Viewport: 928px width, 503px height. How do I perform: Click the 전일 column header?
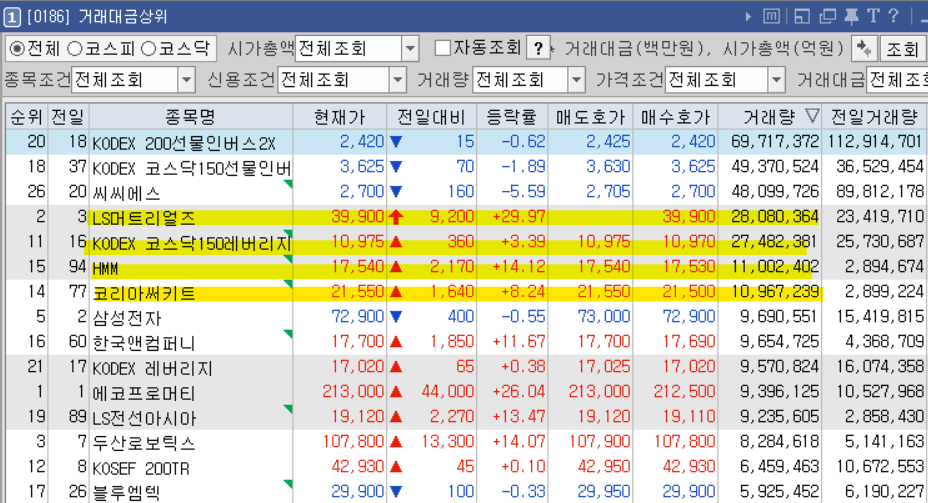[x=67, y=117]
